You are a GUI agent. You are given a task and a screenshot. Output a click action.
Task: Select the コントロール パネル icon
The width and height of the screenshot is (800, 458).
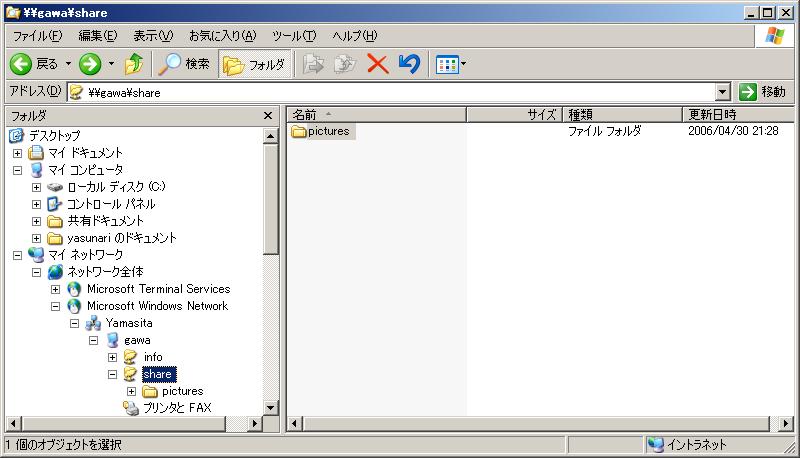tap(55, 204)
